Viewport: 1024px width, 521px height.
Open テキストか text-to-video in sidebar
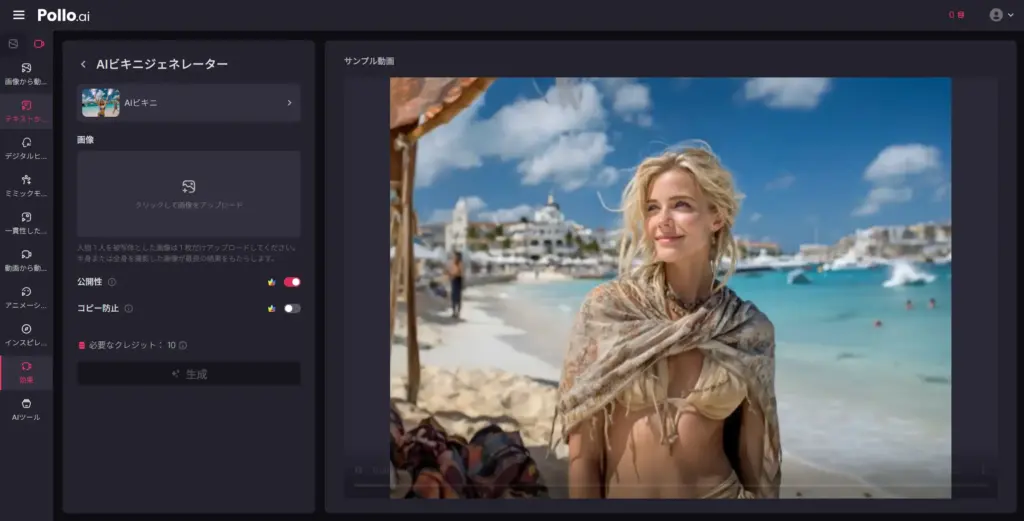coord(26,111)
